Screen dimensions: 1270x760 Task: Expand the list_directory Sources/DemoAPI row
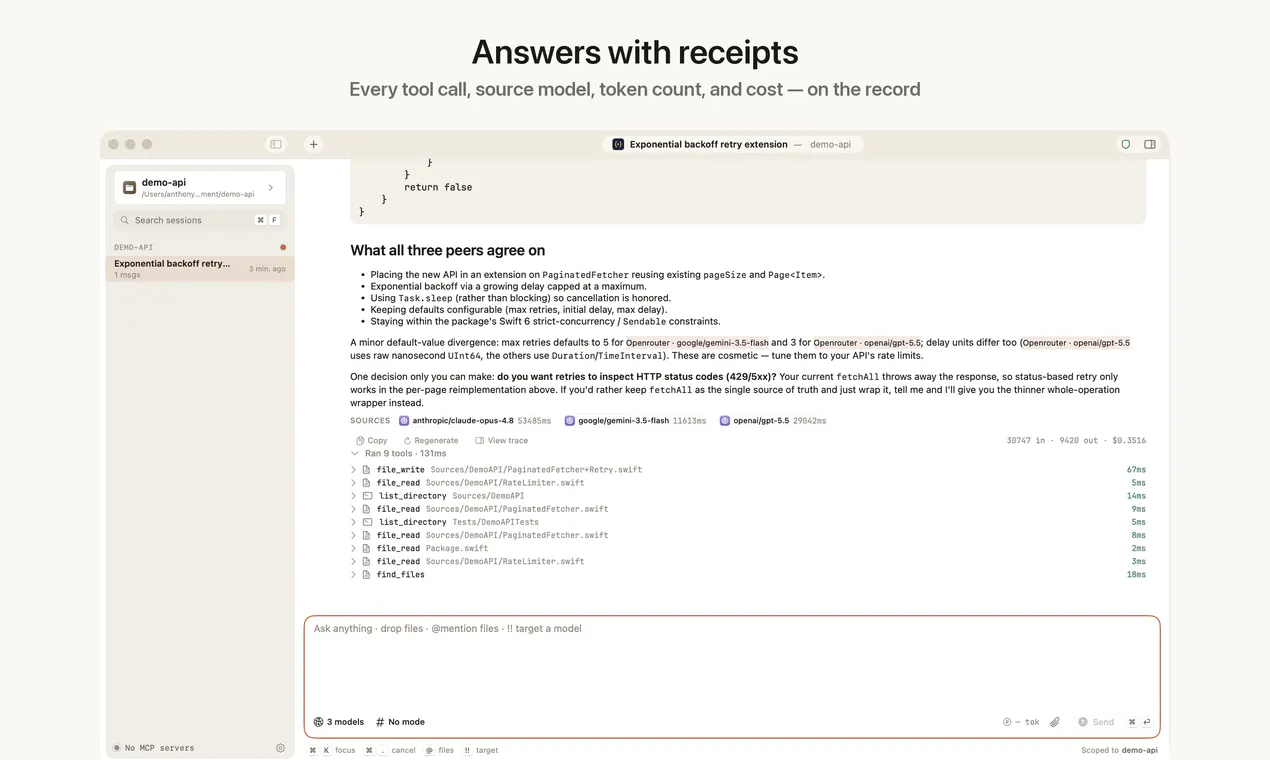tap(748, 495)
